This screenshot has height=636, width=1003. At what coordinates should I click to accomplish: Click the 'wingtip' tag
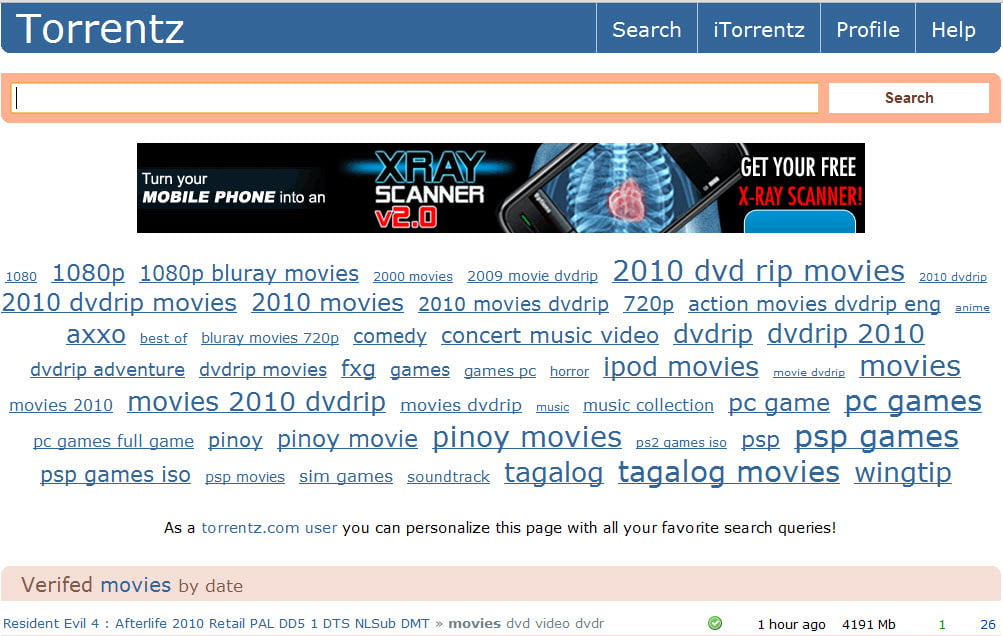(x=903, y=474)
